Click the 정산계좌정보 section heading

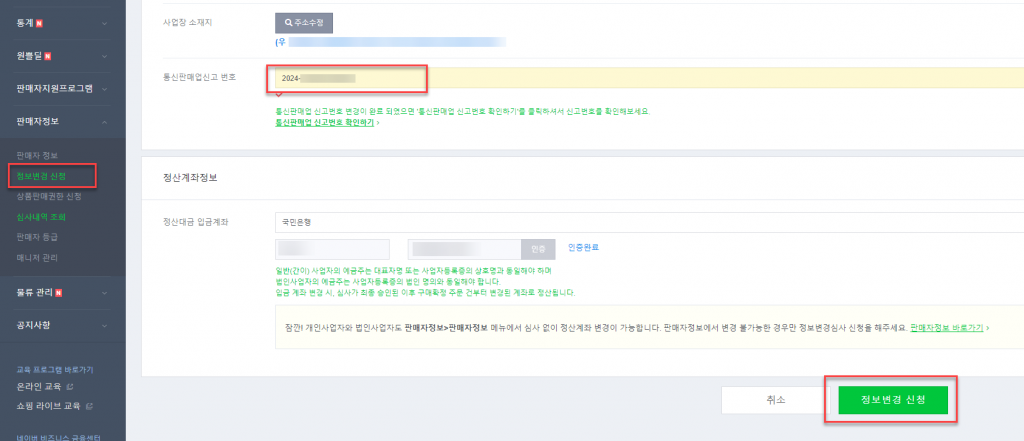click(190, 177)
